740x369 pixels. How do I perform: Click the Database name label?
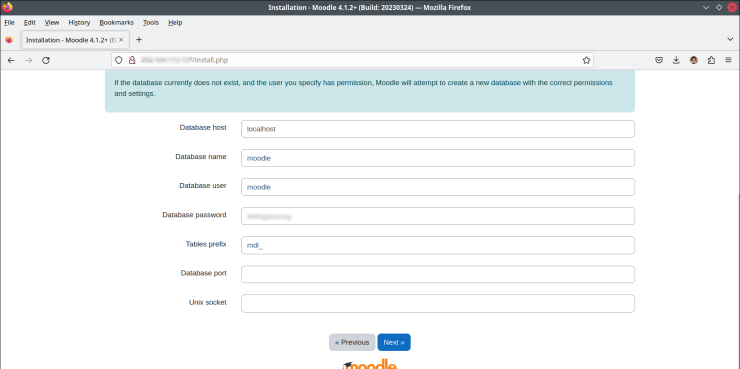point(201,157)
